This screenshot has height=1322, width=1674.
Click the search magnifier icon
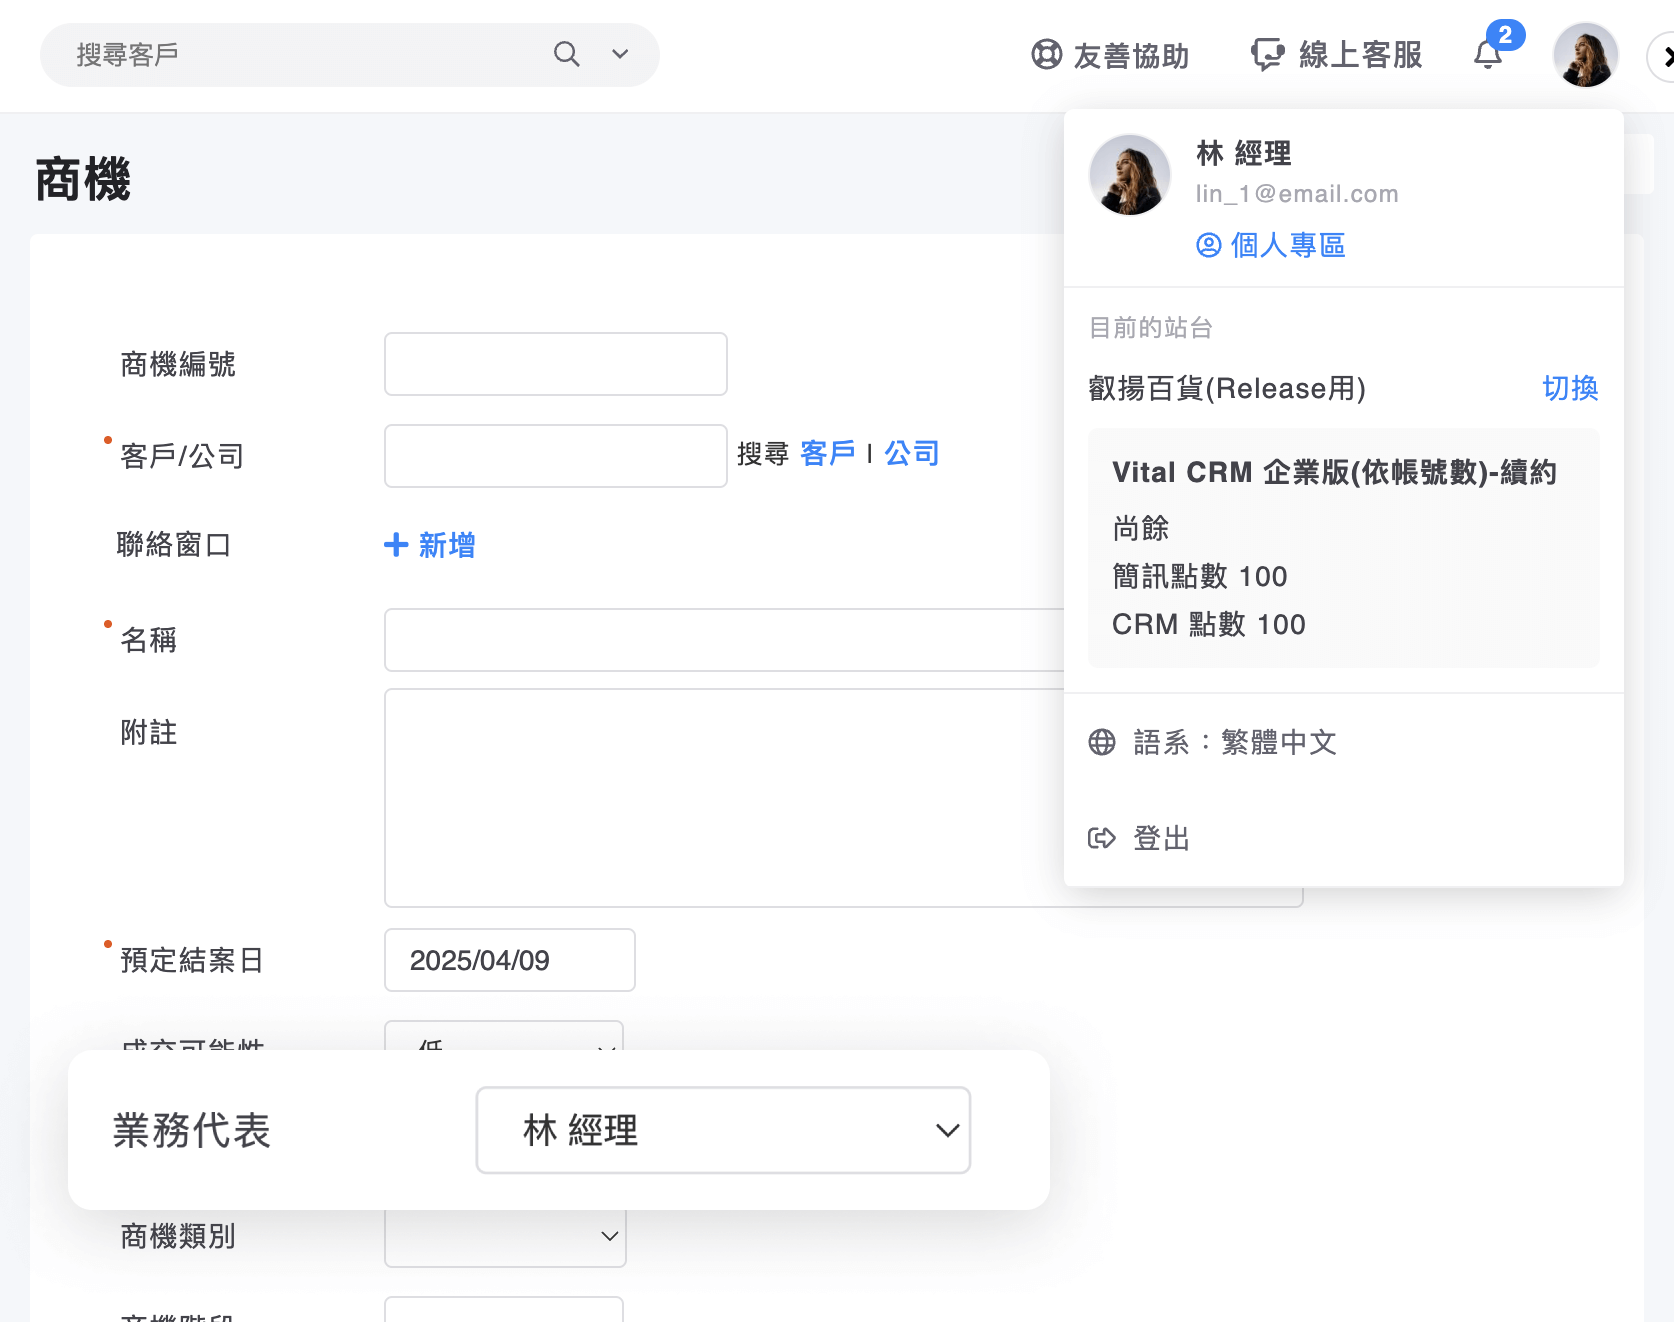[x=566, y=54]
